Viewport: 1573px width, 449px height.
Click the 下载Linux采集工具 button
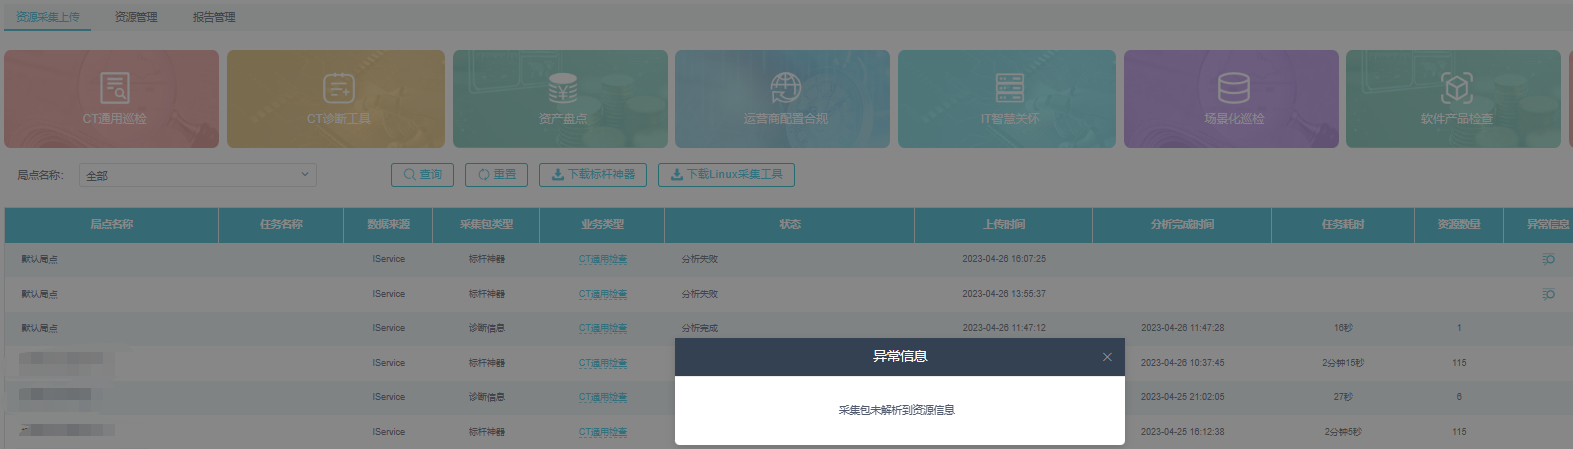[x=726, y=175]
